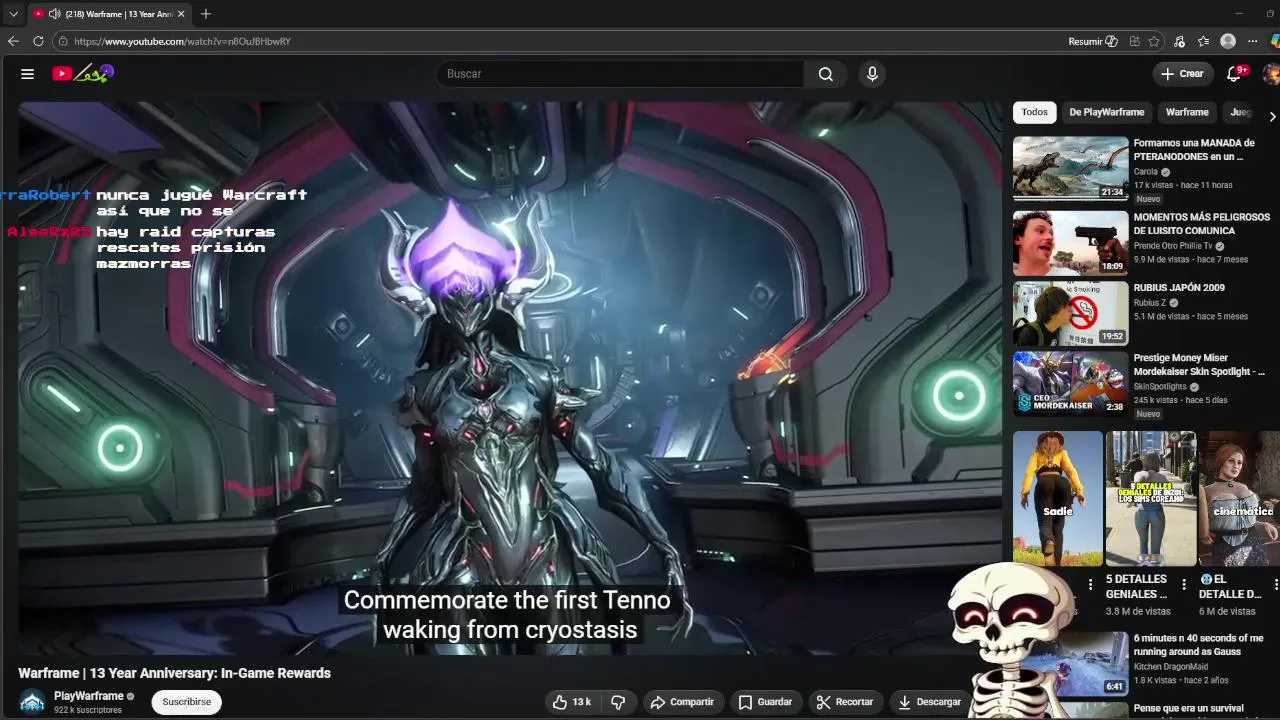This screenshot has height=720, width=1280.
Task: Go to YouTube home via logo
Action: [x=84, y=73]
